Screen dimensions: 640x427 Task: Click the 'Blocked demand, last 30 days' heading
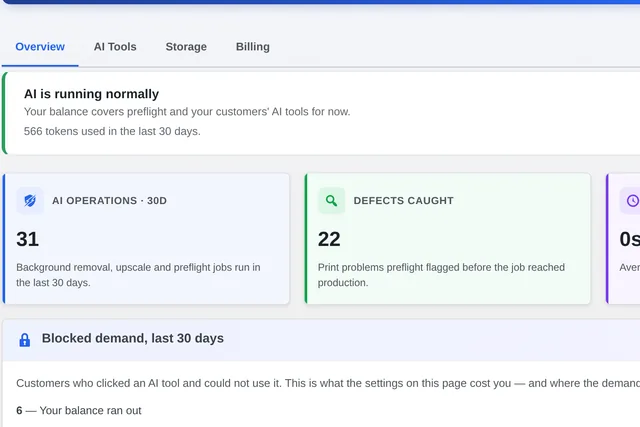pos(133,338)
